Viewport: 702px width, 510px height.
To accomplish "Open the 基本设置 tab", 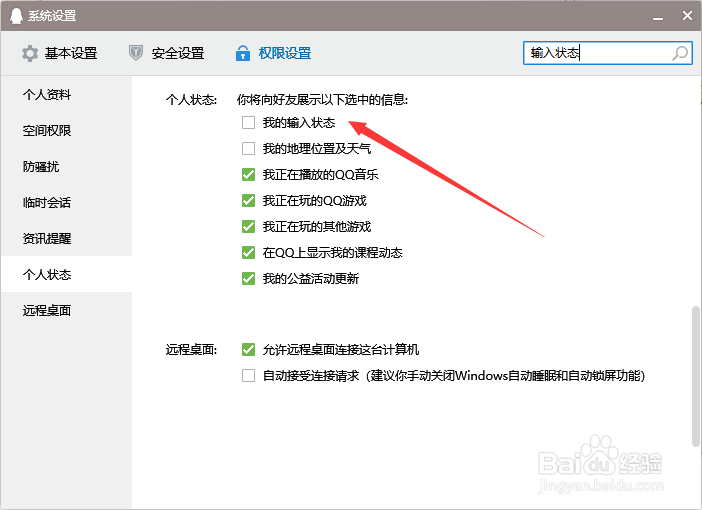I will tap(60, 54).
